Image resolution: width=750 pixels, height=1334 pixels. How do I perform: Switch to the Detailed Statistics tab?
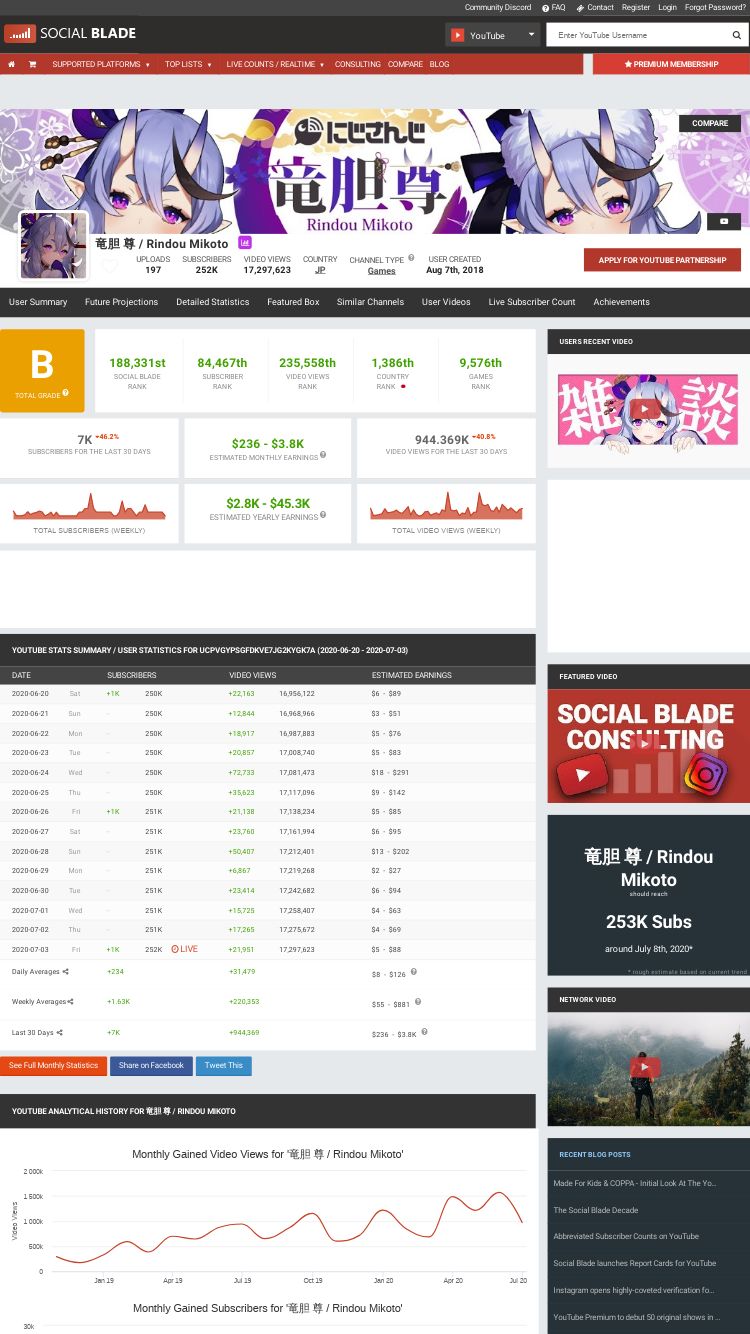pyautogui.click(x=213, y=302)
